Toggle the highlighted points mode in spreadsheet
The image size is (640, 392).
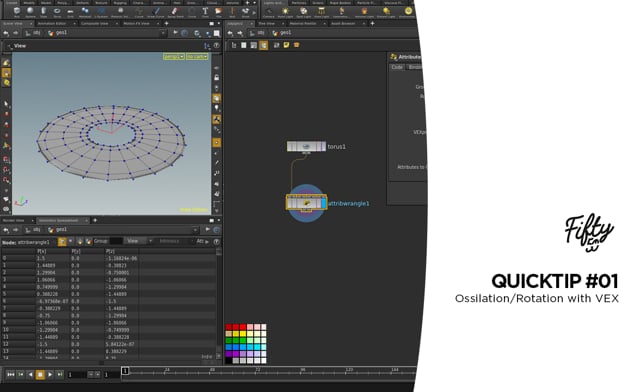point(62,242)
